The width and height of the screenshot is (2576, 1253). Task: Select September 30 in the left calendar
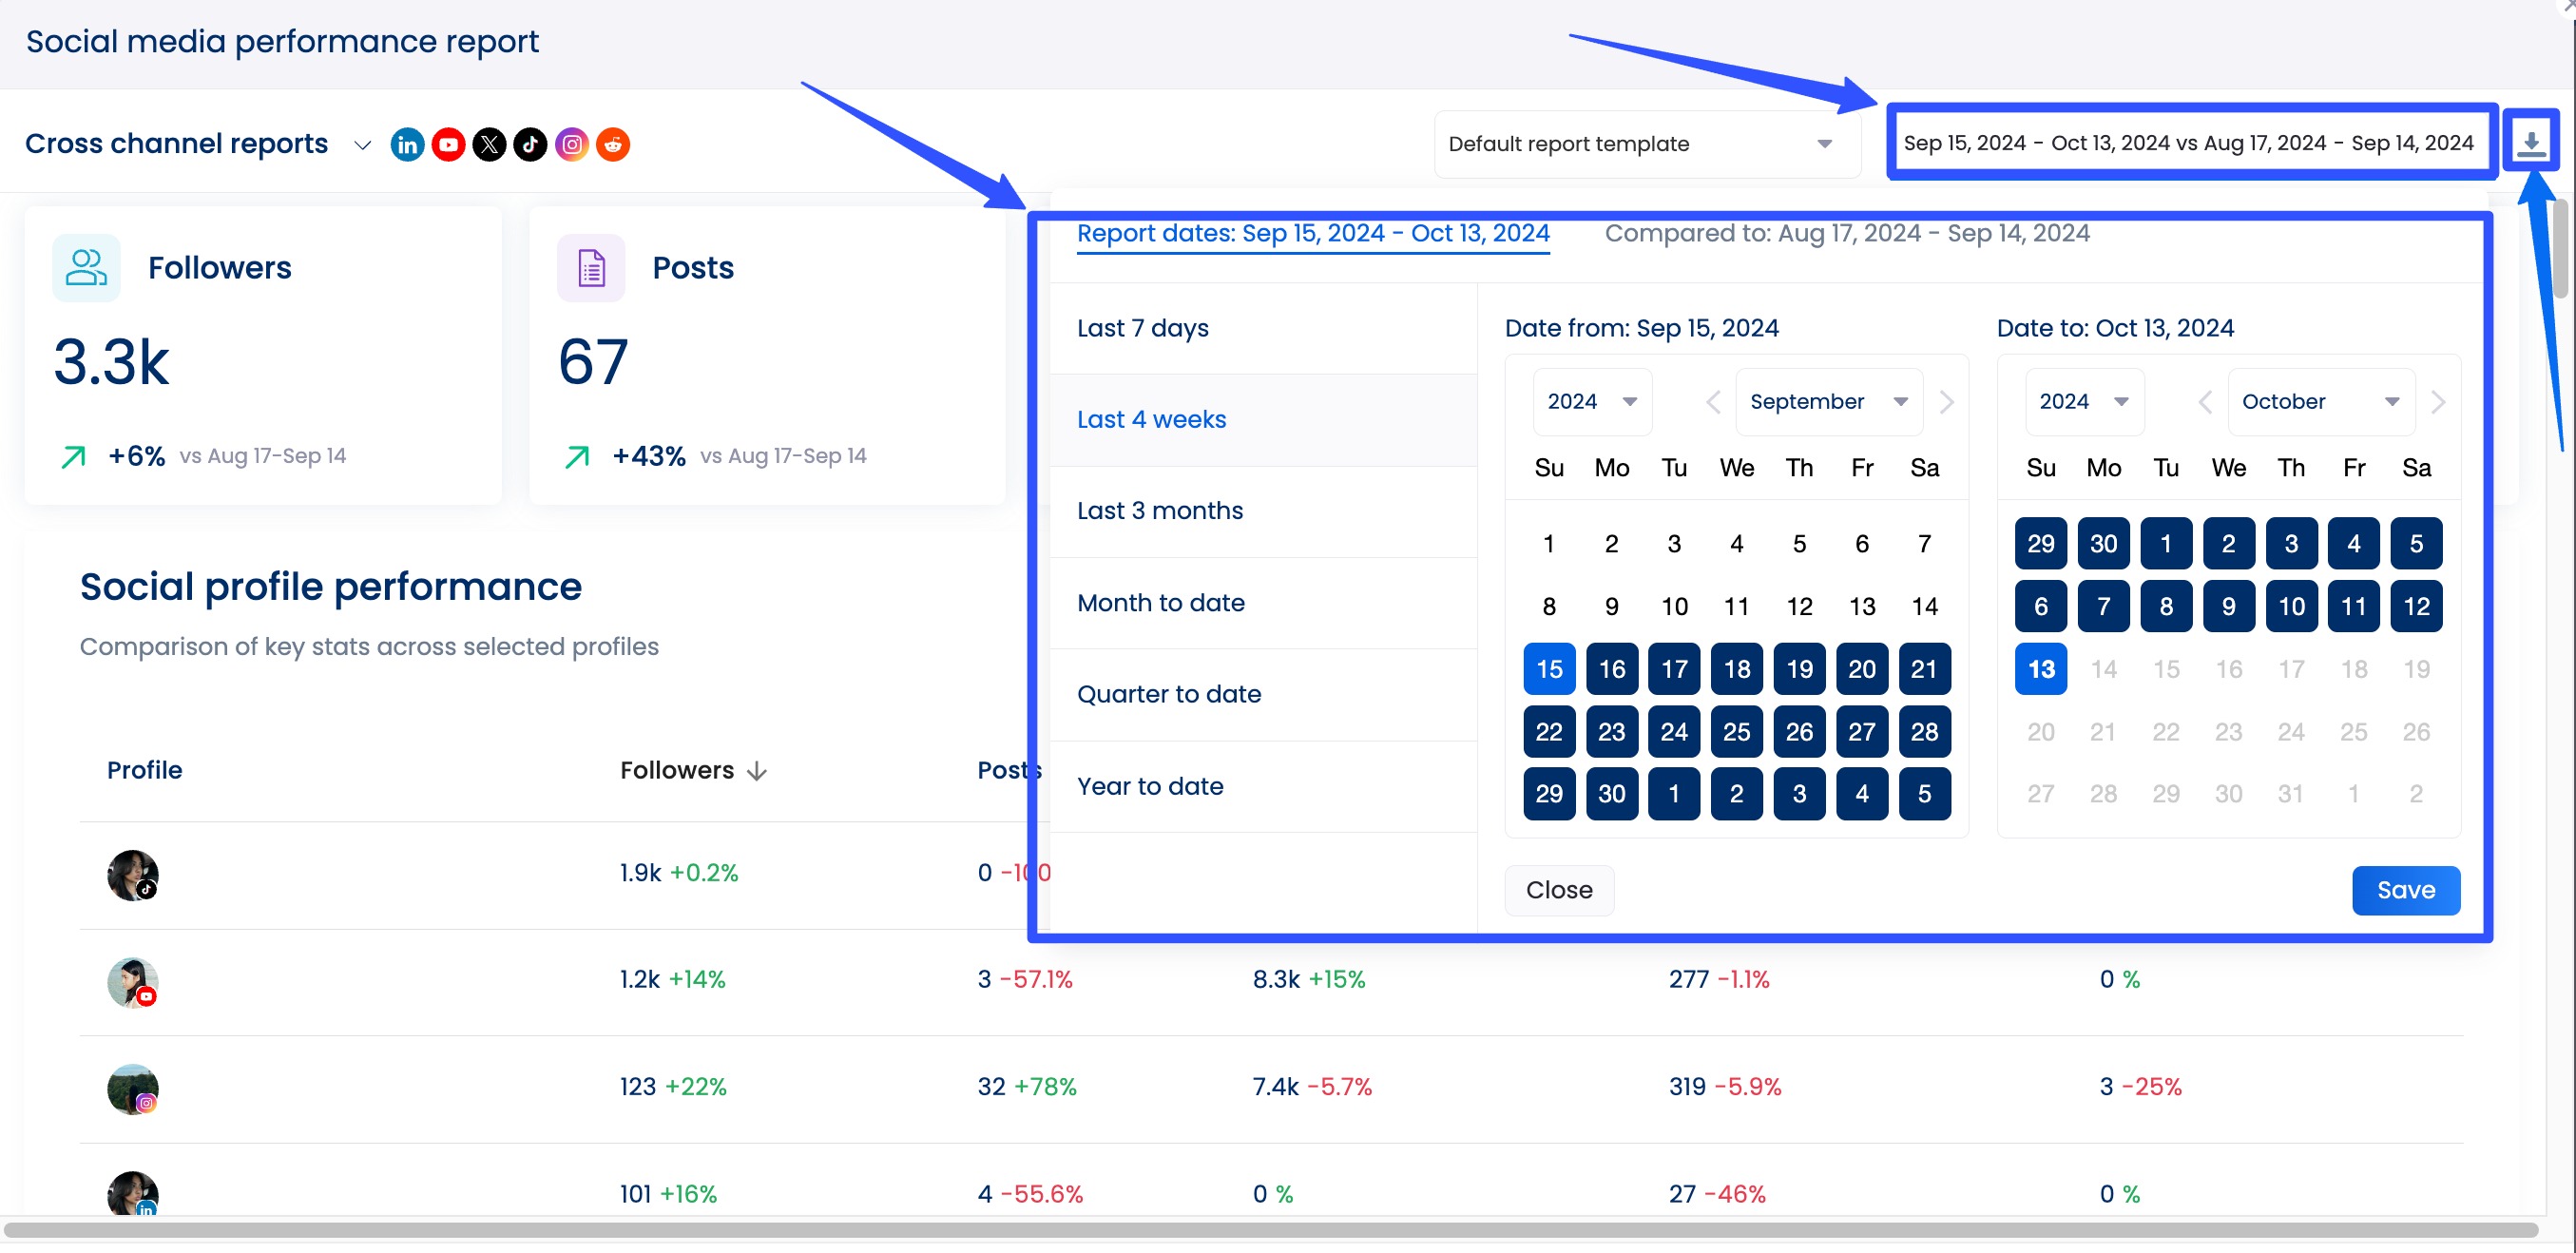pyautogui.click(x=1612, y=793)
